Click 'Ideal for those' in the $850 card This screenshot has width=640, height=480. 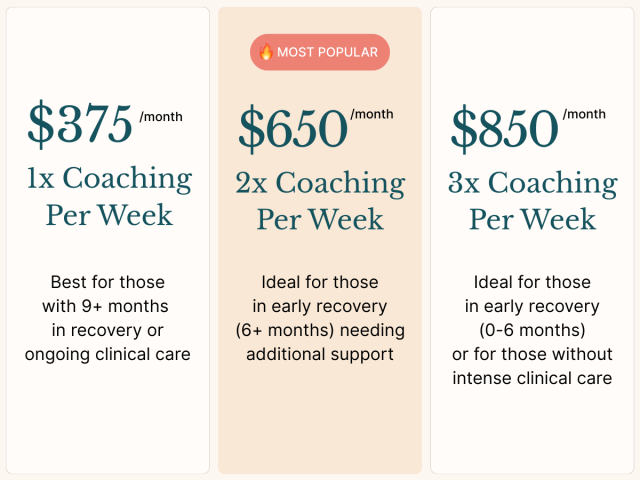tap(532, 282)
